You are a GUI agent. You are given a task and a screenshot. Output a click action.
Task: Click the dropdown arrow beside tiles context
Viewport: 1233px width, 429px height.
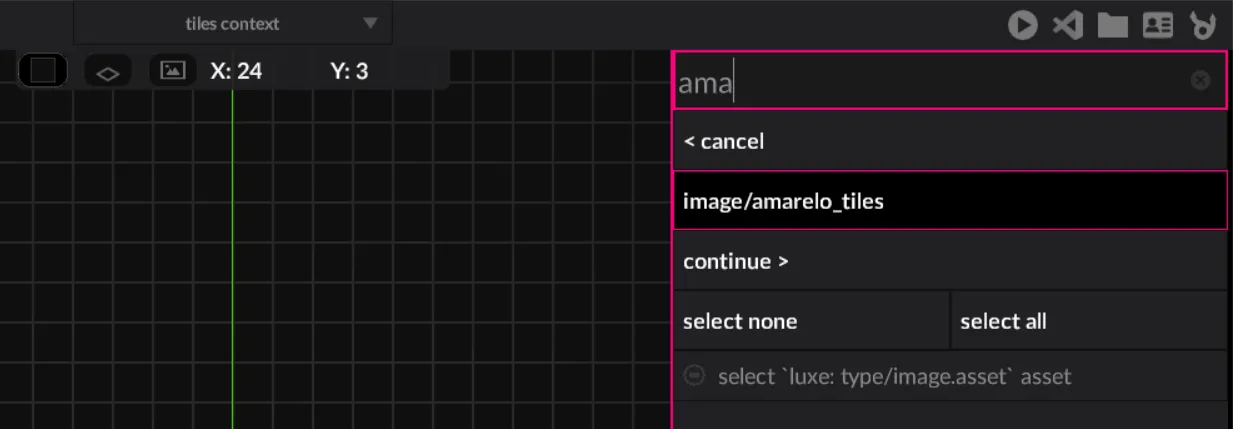point(370,23)
